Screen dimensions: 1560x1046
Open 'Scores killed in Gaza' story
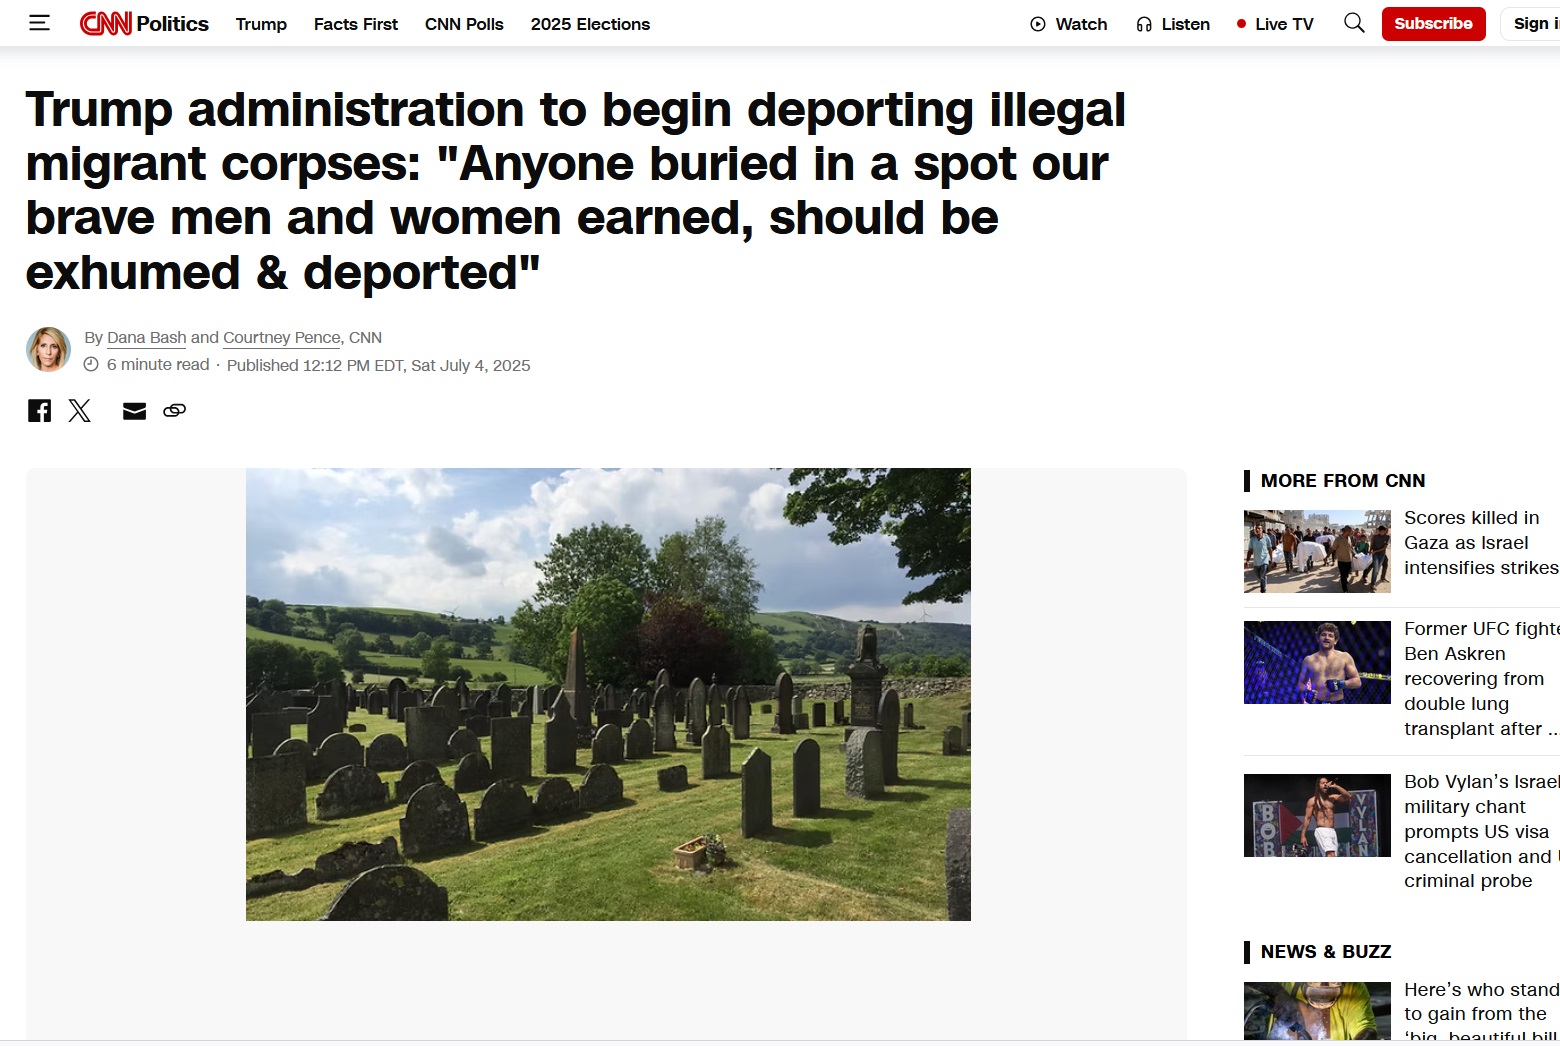1481,543
